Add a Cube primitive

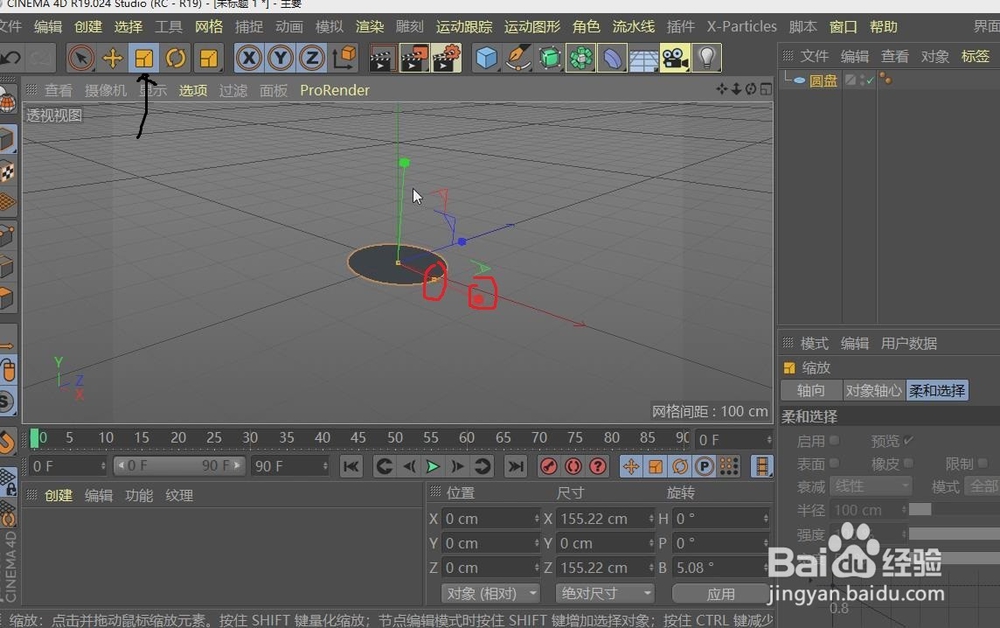[487, 59]
